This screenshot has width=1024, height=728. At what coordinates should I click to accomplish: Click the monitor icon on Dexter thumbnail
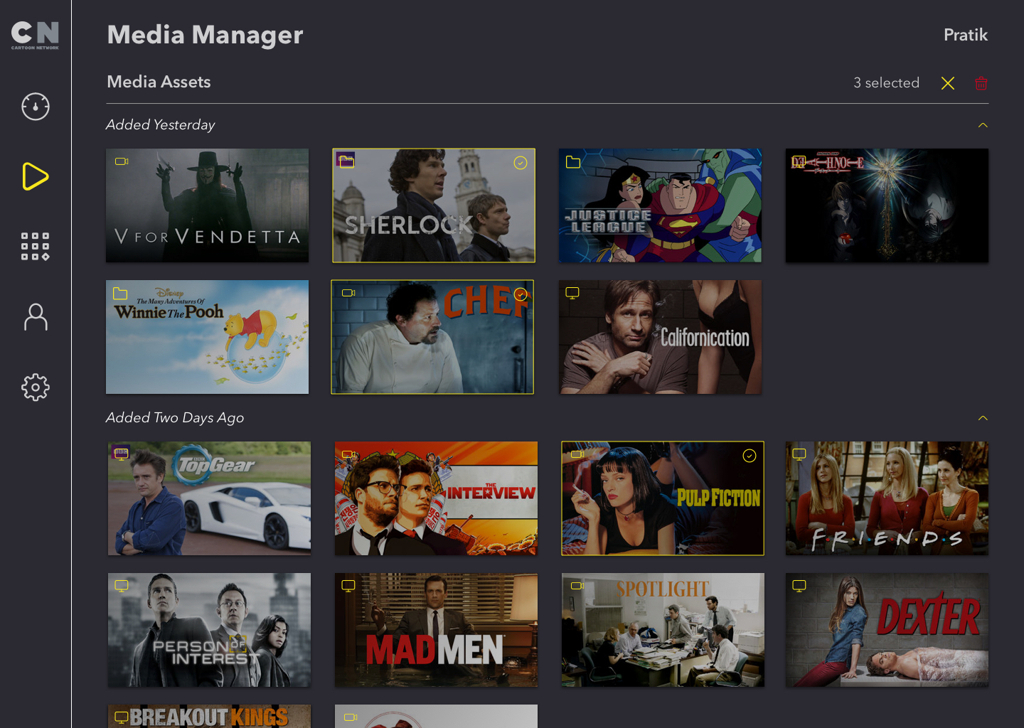[799, 586]
